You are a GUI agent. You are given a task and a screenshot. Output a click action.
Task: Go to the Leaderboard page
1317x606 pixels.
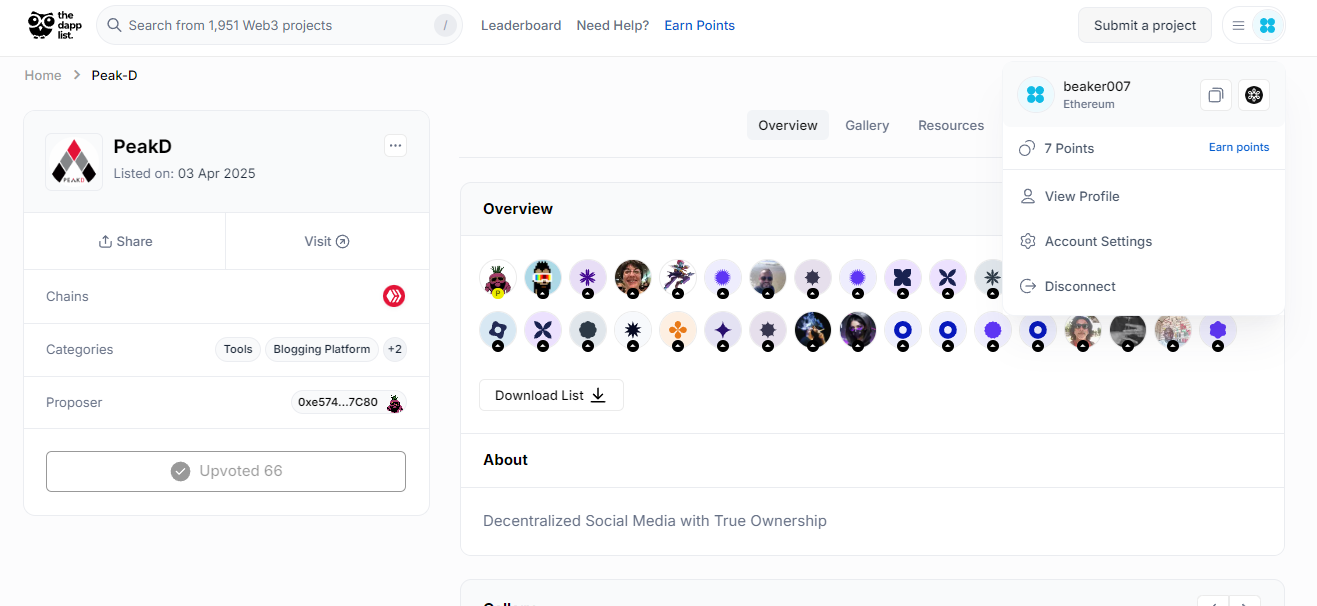(x=521, y=25)
